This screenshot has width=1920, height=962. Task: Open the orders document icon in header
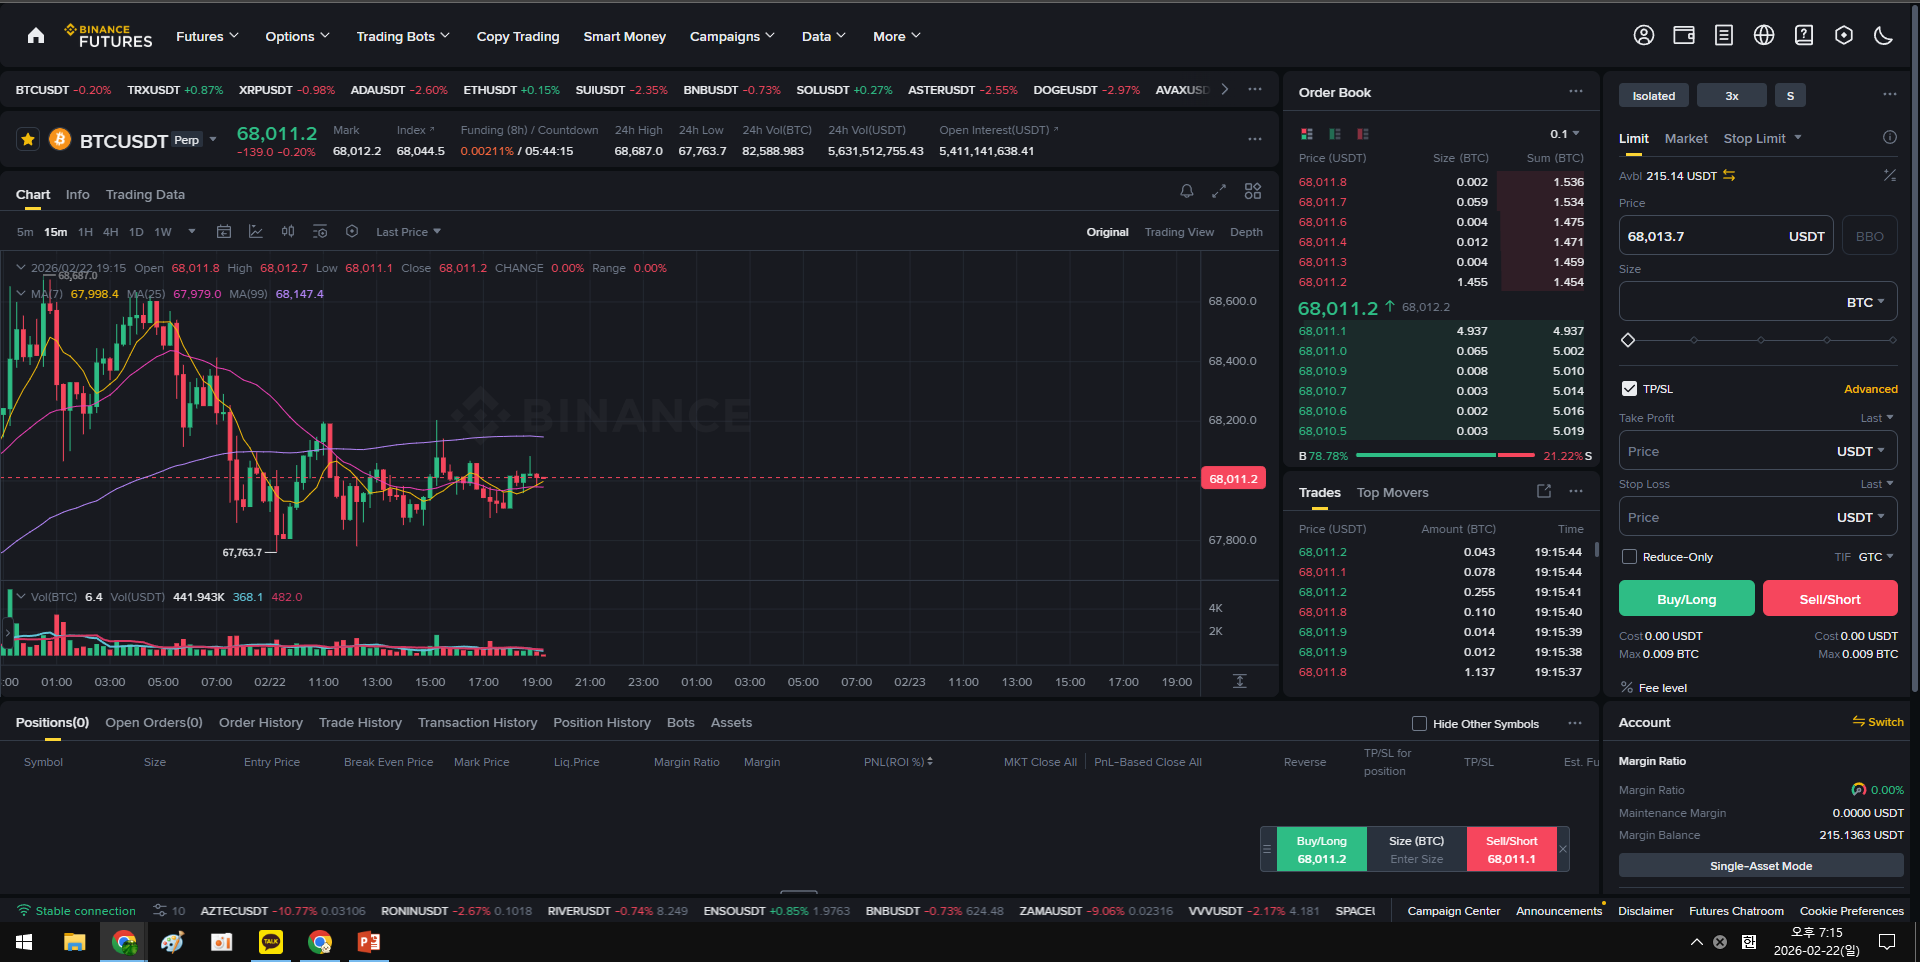click(x=1724, y=36)
